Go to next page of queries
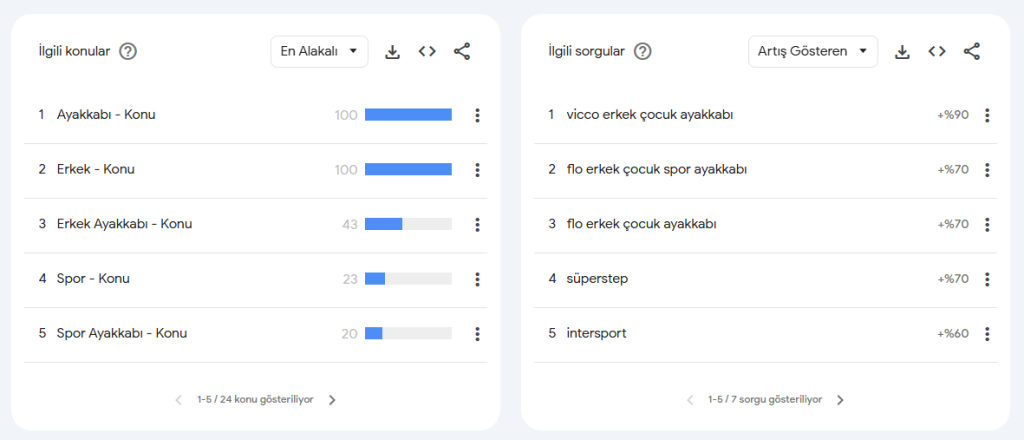The height and width of the screenshot is (440, 1024). pyautogui.click(x=840, y=400)
